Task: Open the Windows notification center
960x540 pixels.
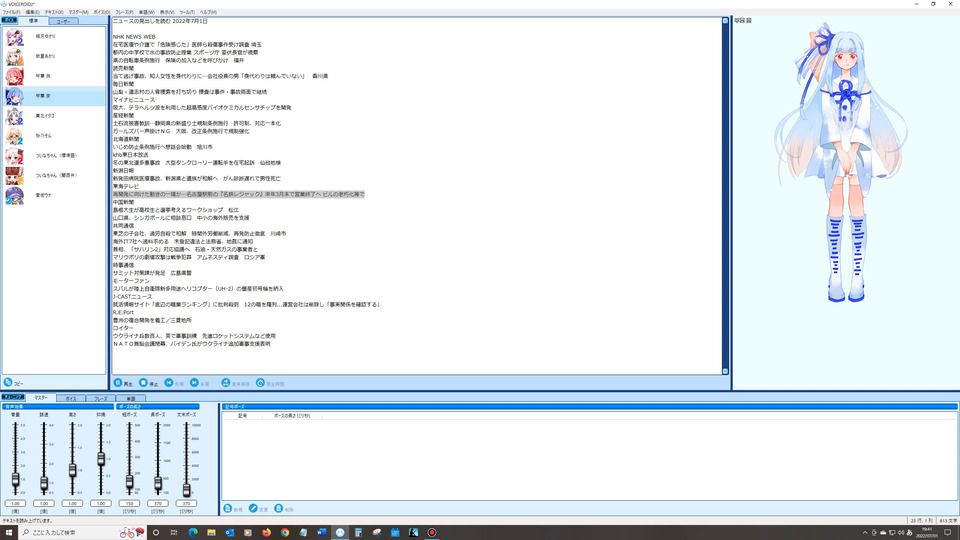Action: (x=948, y=533)
